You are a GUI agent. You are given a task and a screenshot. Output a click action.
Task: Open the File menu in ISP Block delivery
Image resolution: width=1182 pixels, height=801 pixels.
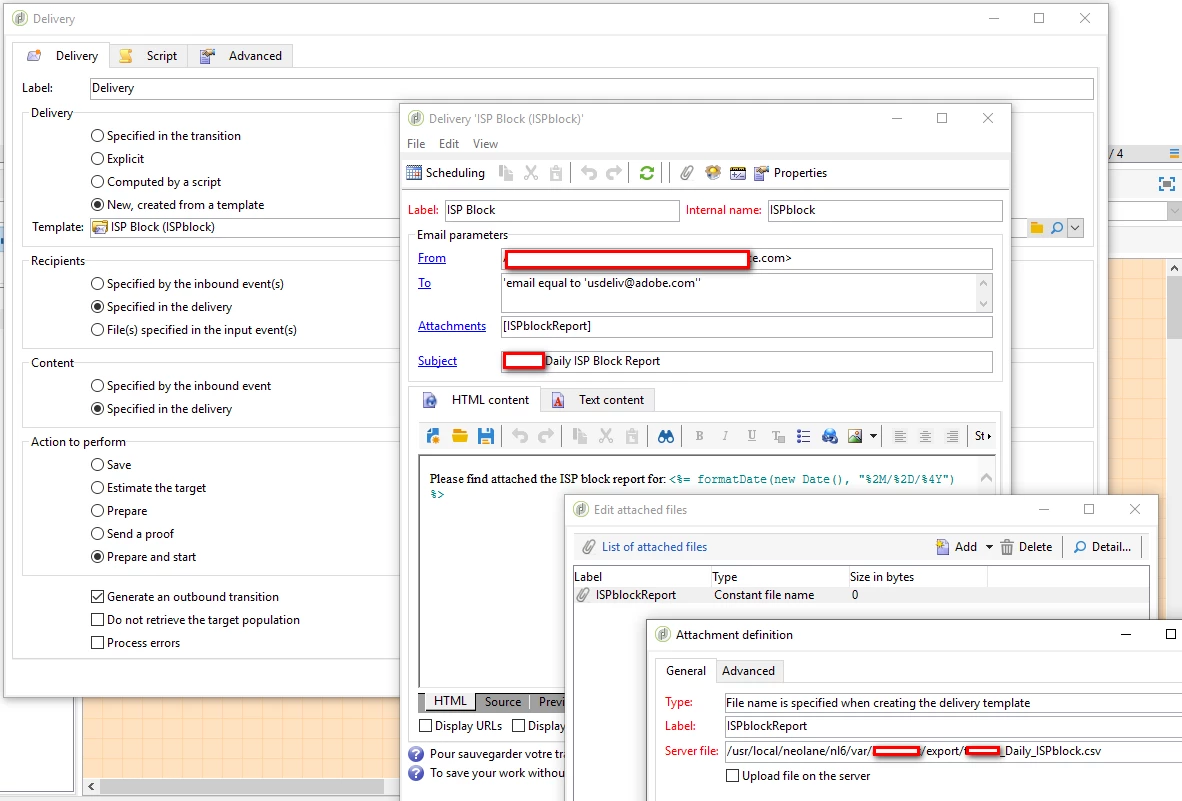(416, 144)
